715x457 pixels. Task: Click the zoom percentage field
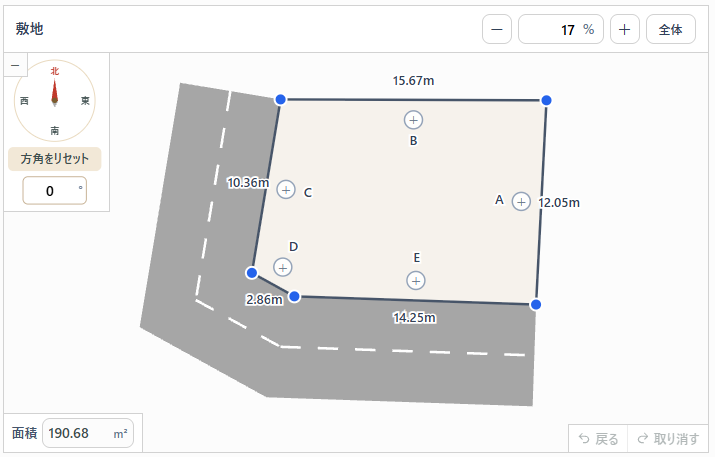(x=561, y=29)
